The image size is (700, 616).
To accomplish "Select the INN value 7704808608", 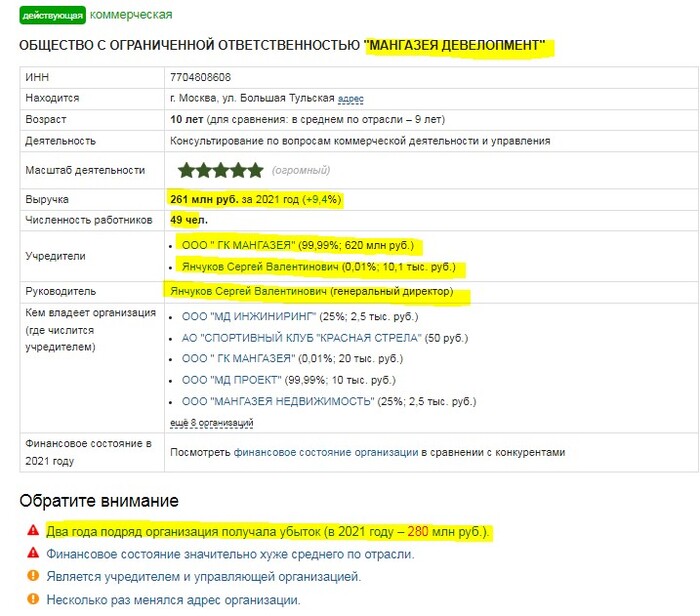I will (200, 77).
